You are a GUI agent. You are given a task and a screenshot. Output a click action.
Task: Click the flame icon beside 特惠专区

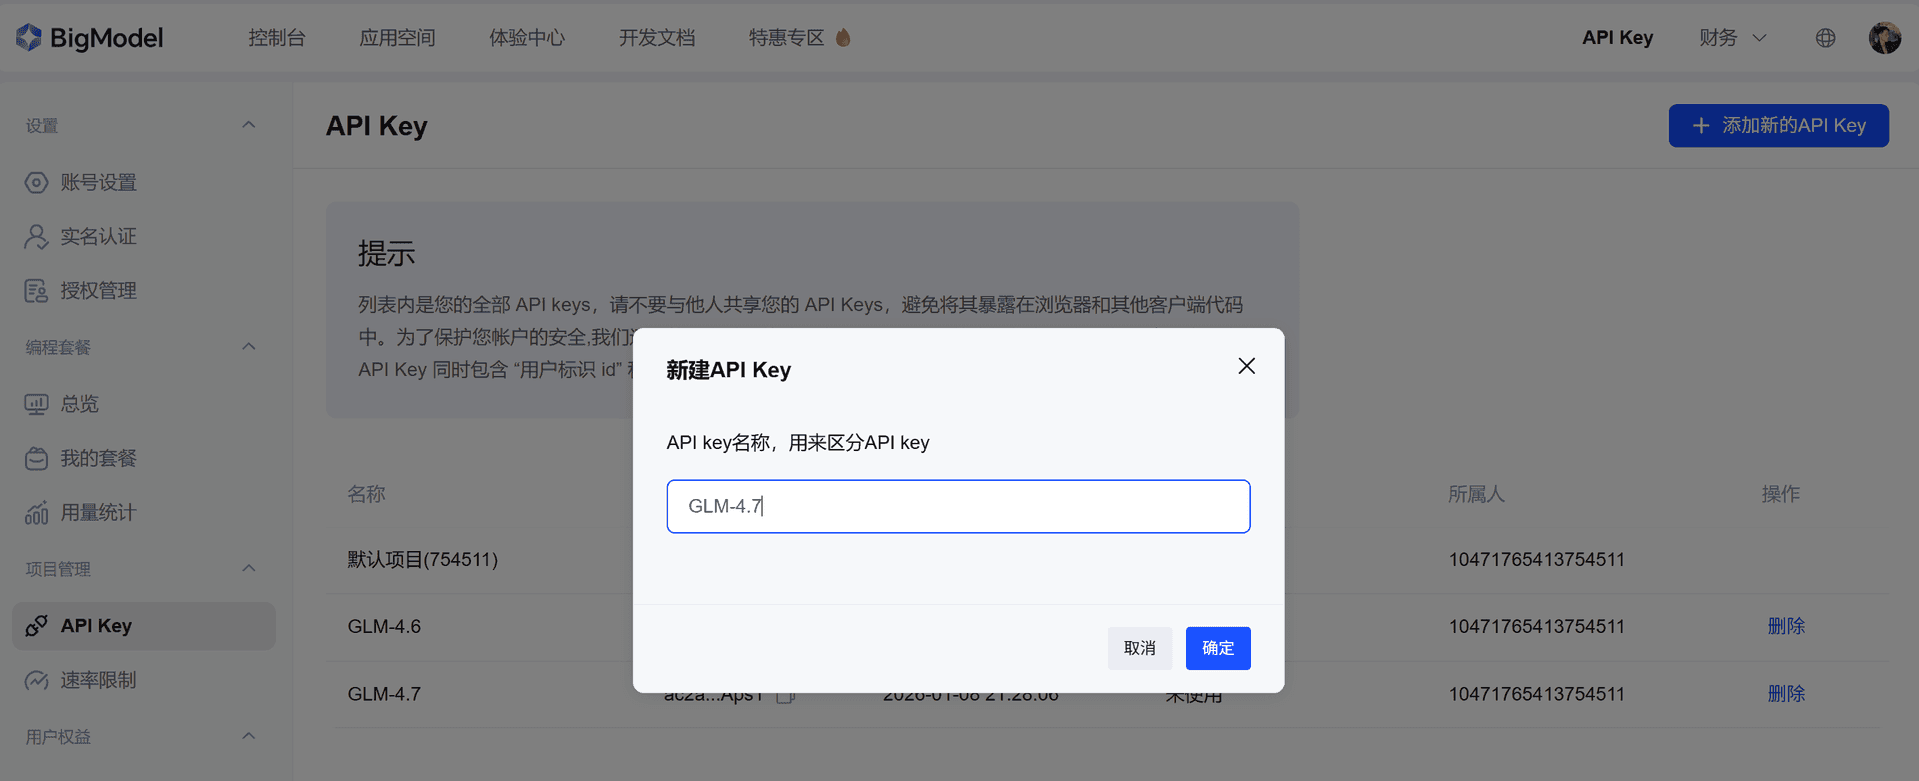843,38
